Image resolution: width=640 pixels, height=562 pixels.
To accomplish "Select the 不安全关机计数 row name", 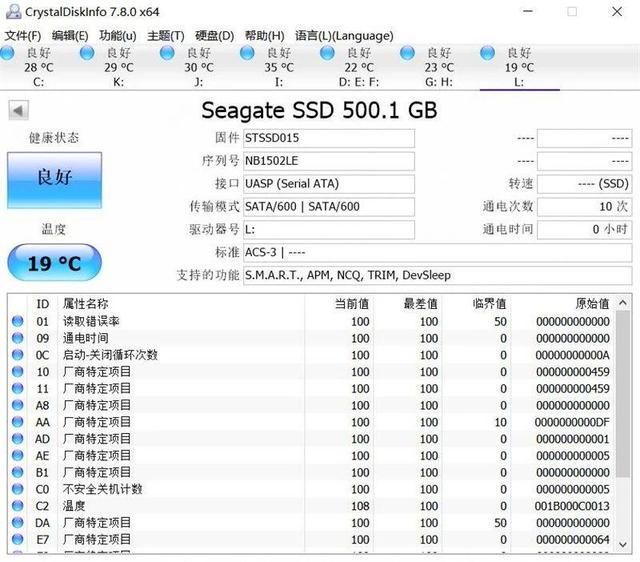I will (102, 489).
